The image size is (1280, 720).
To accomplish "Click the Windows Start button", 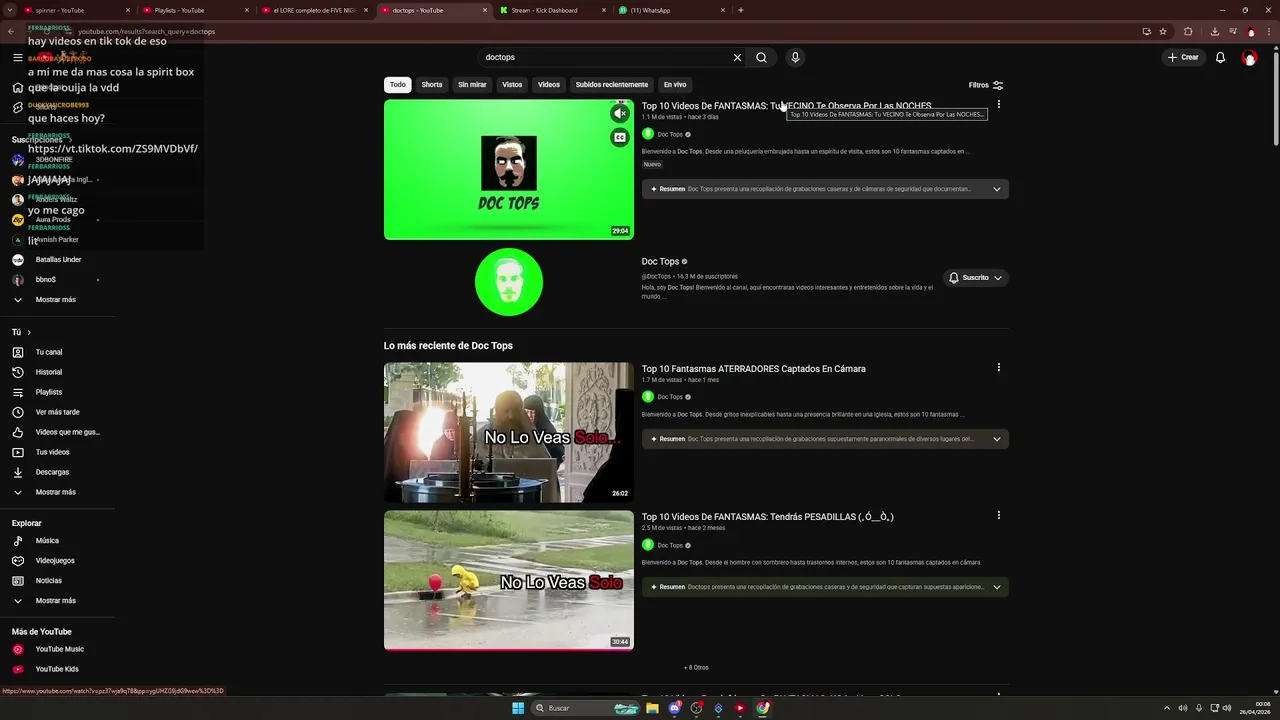I will (518, 708).
